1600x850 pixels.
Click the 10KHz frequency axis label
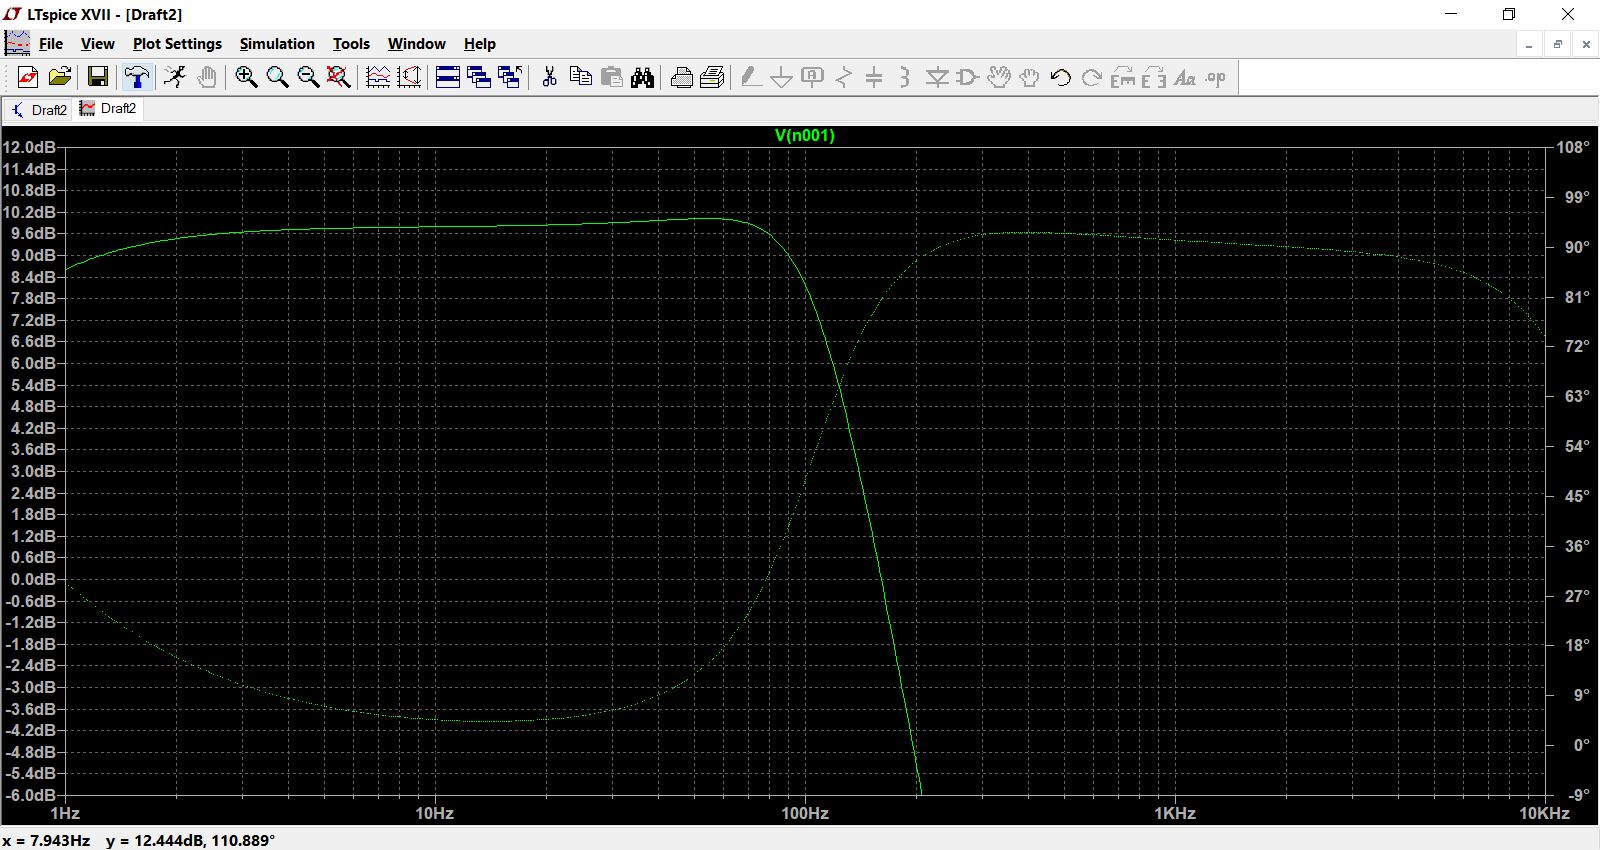tap(1544, 813)
